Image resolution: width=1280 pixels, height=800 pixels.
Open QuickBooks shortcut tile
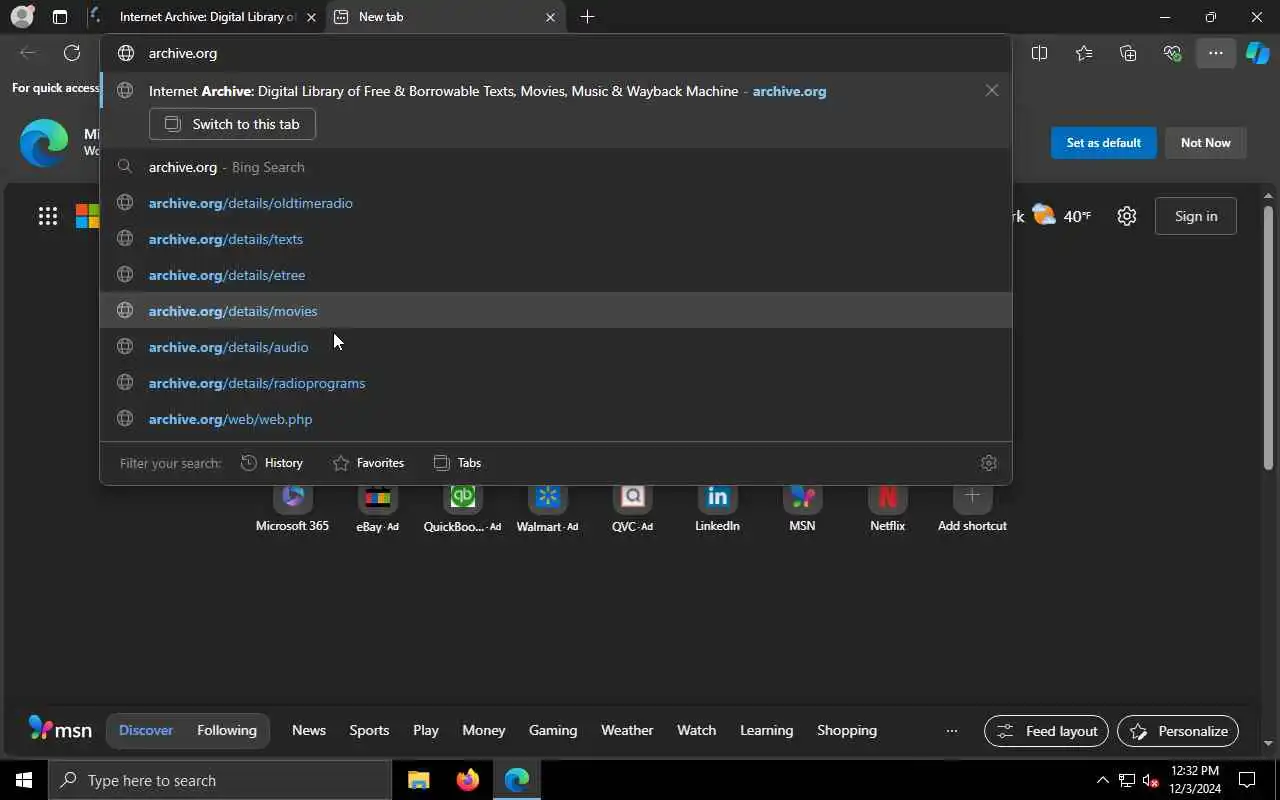462,509
